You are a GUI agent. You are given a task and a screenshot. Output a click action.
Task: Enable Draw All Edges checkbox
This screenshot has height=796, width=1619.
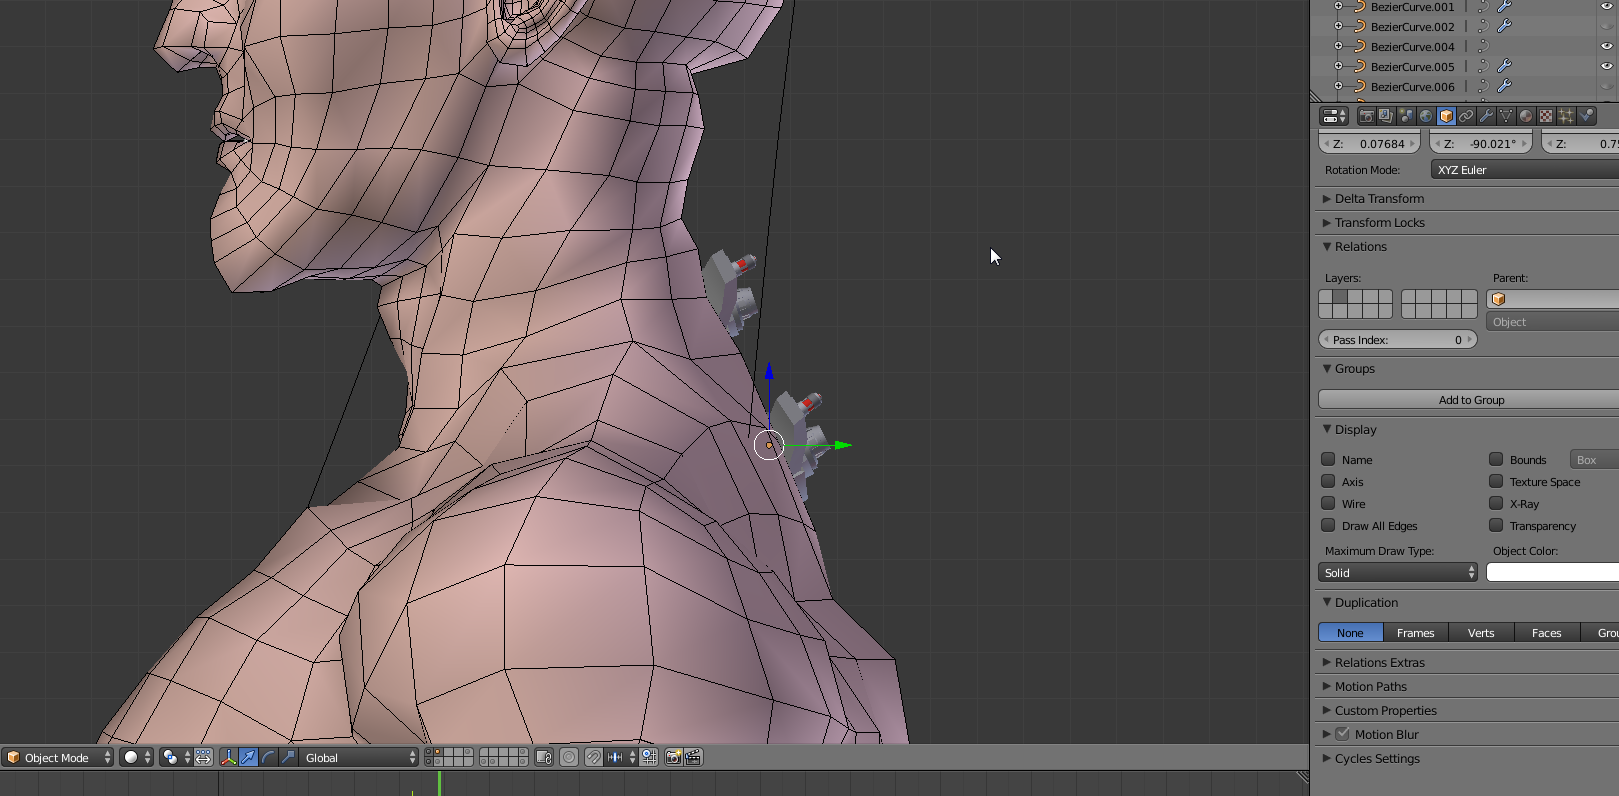coord(1328,525)
